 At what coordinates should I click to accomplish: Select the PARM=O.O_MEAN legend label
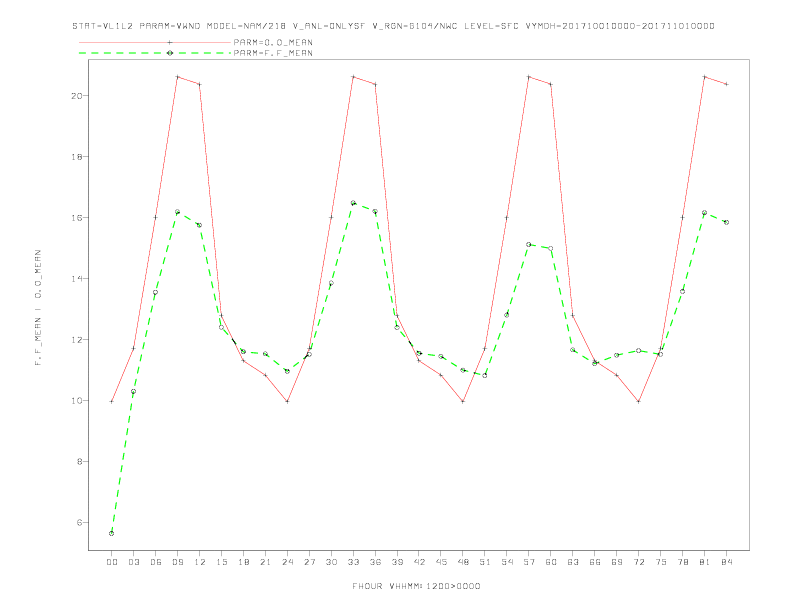[x=273, y=42]
